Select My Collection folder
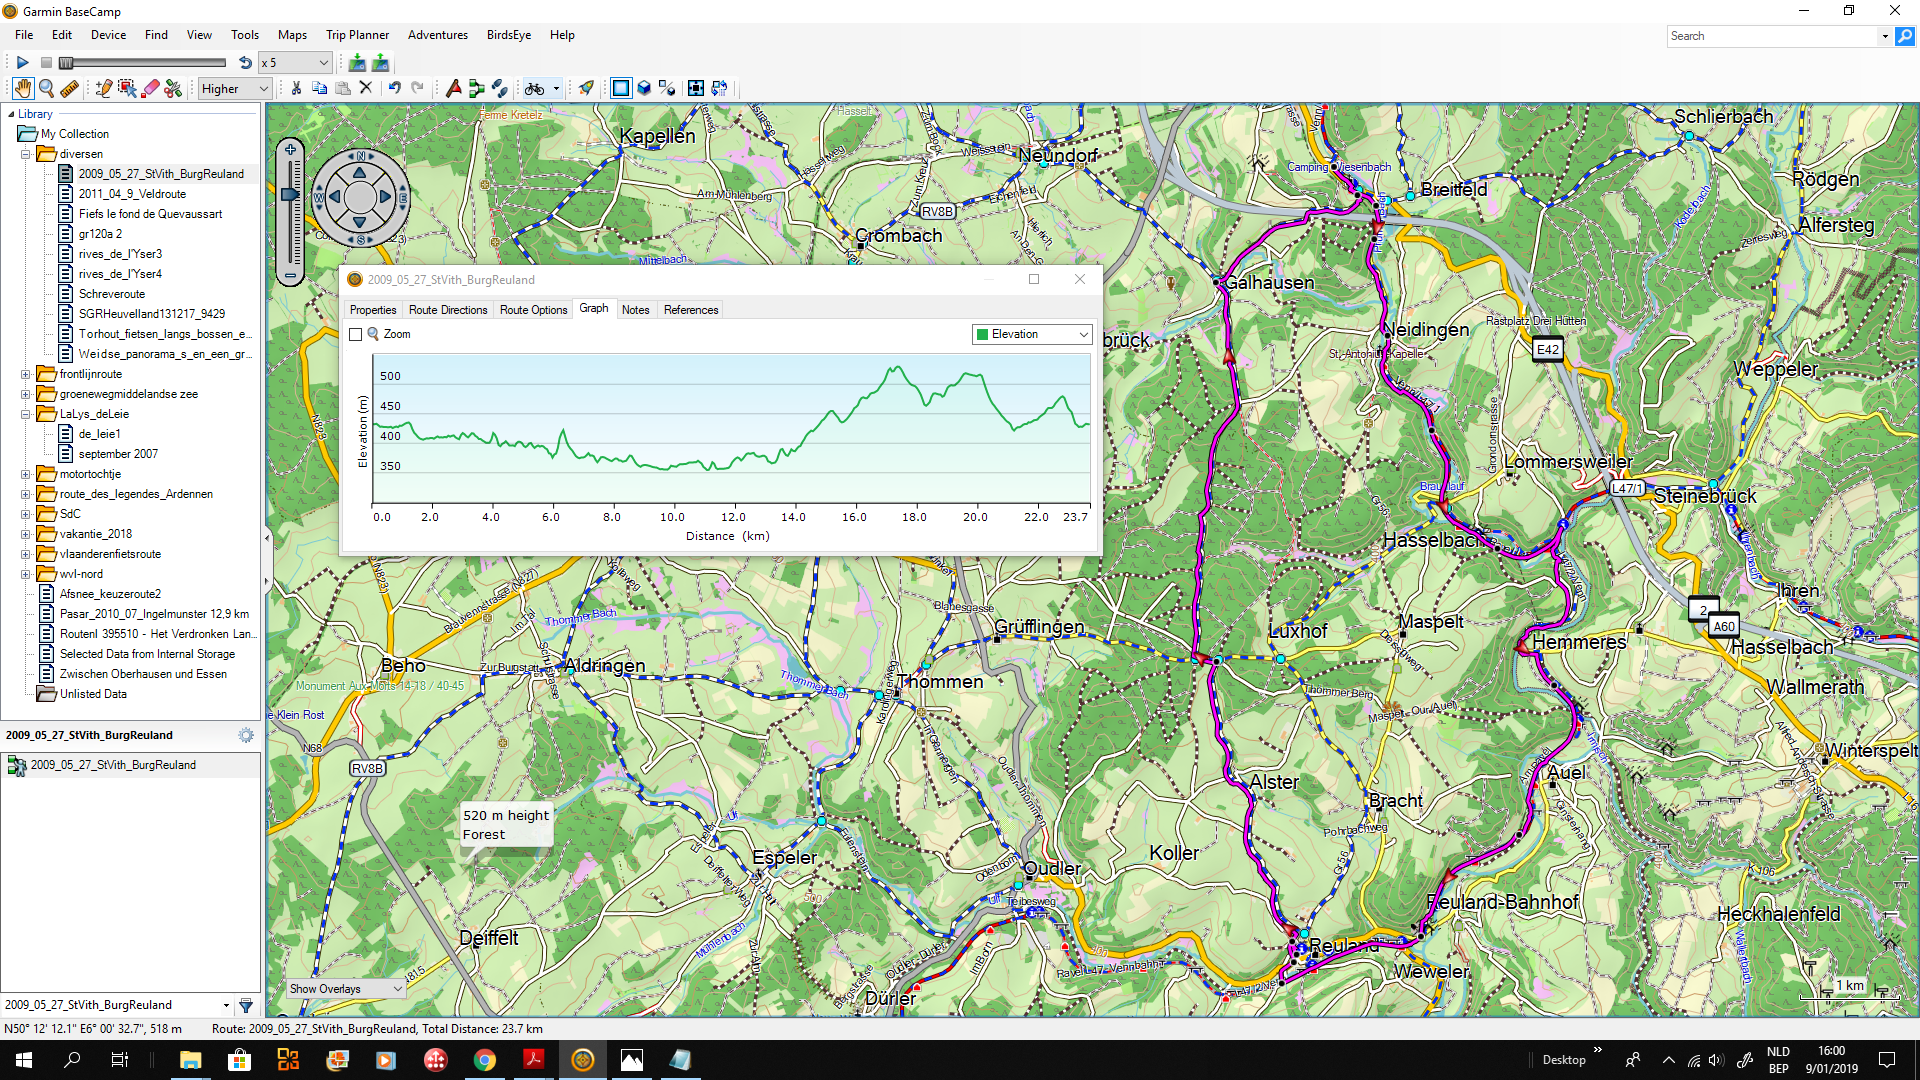The image size is (1920, 1080). pos(74,134)
